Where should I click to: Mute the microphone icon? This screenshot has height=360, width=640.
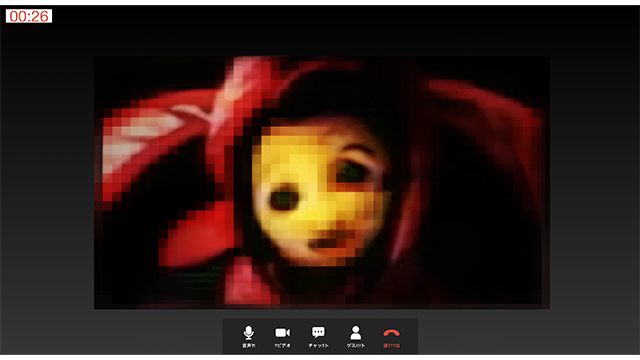(x=249, y=333)
